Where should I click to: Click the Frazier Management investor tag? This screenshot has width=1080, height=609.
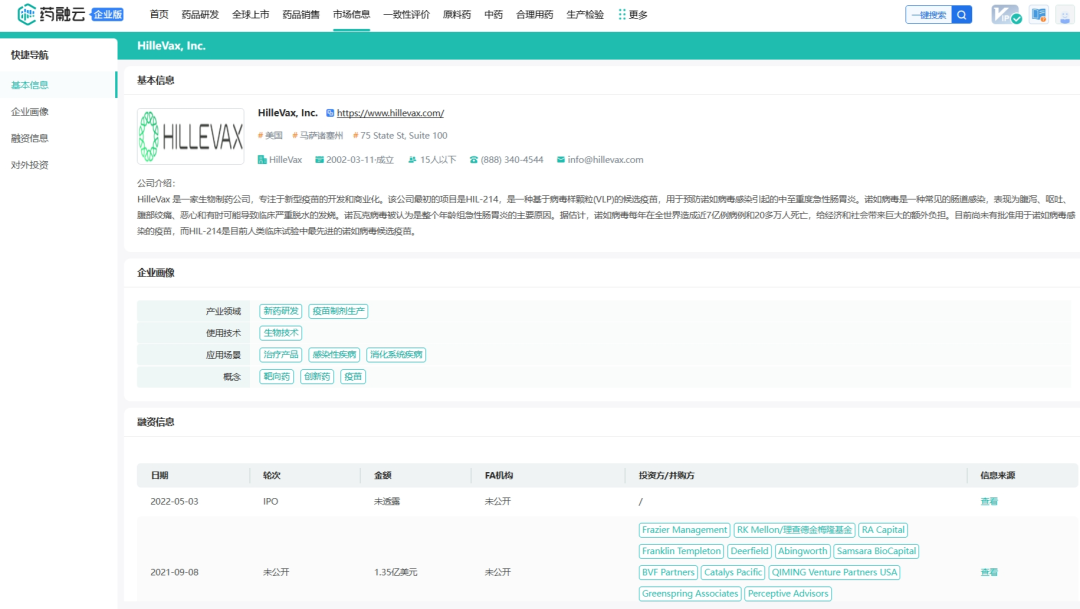point(684,530)
